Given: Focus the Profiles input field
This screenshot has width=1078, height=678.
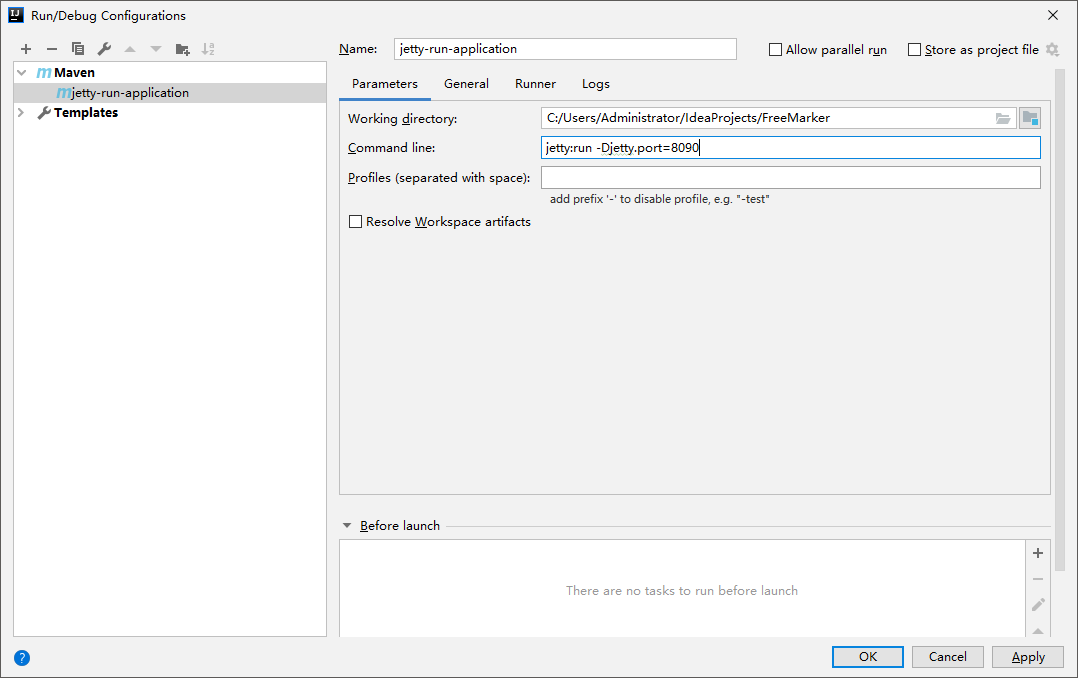Looking at the screenshot, I should [791, 177].
